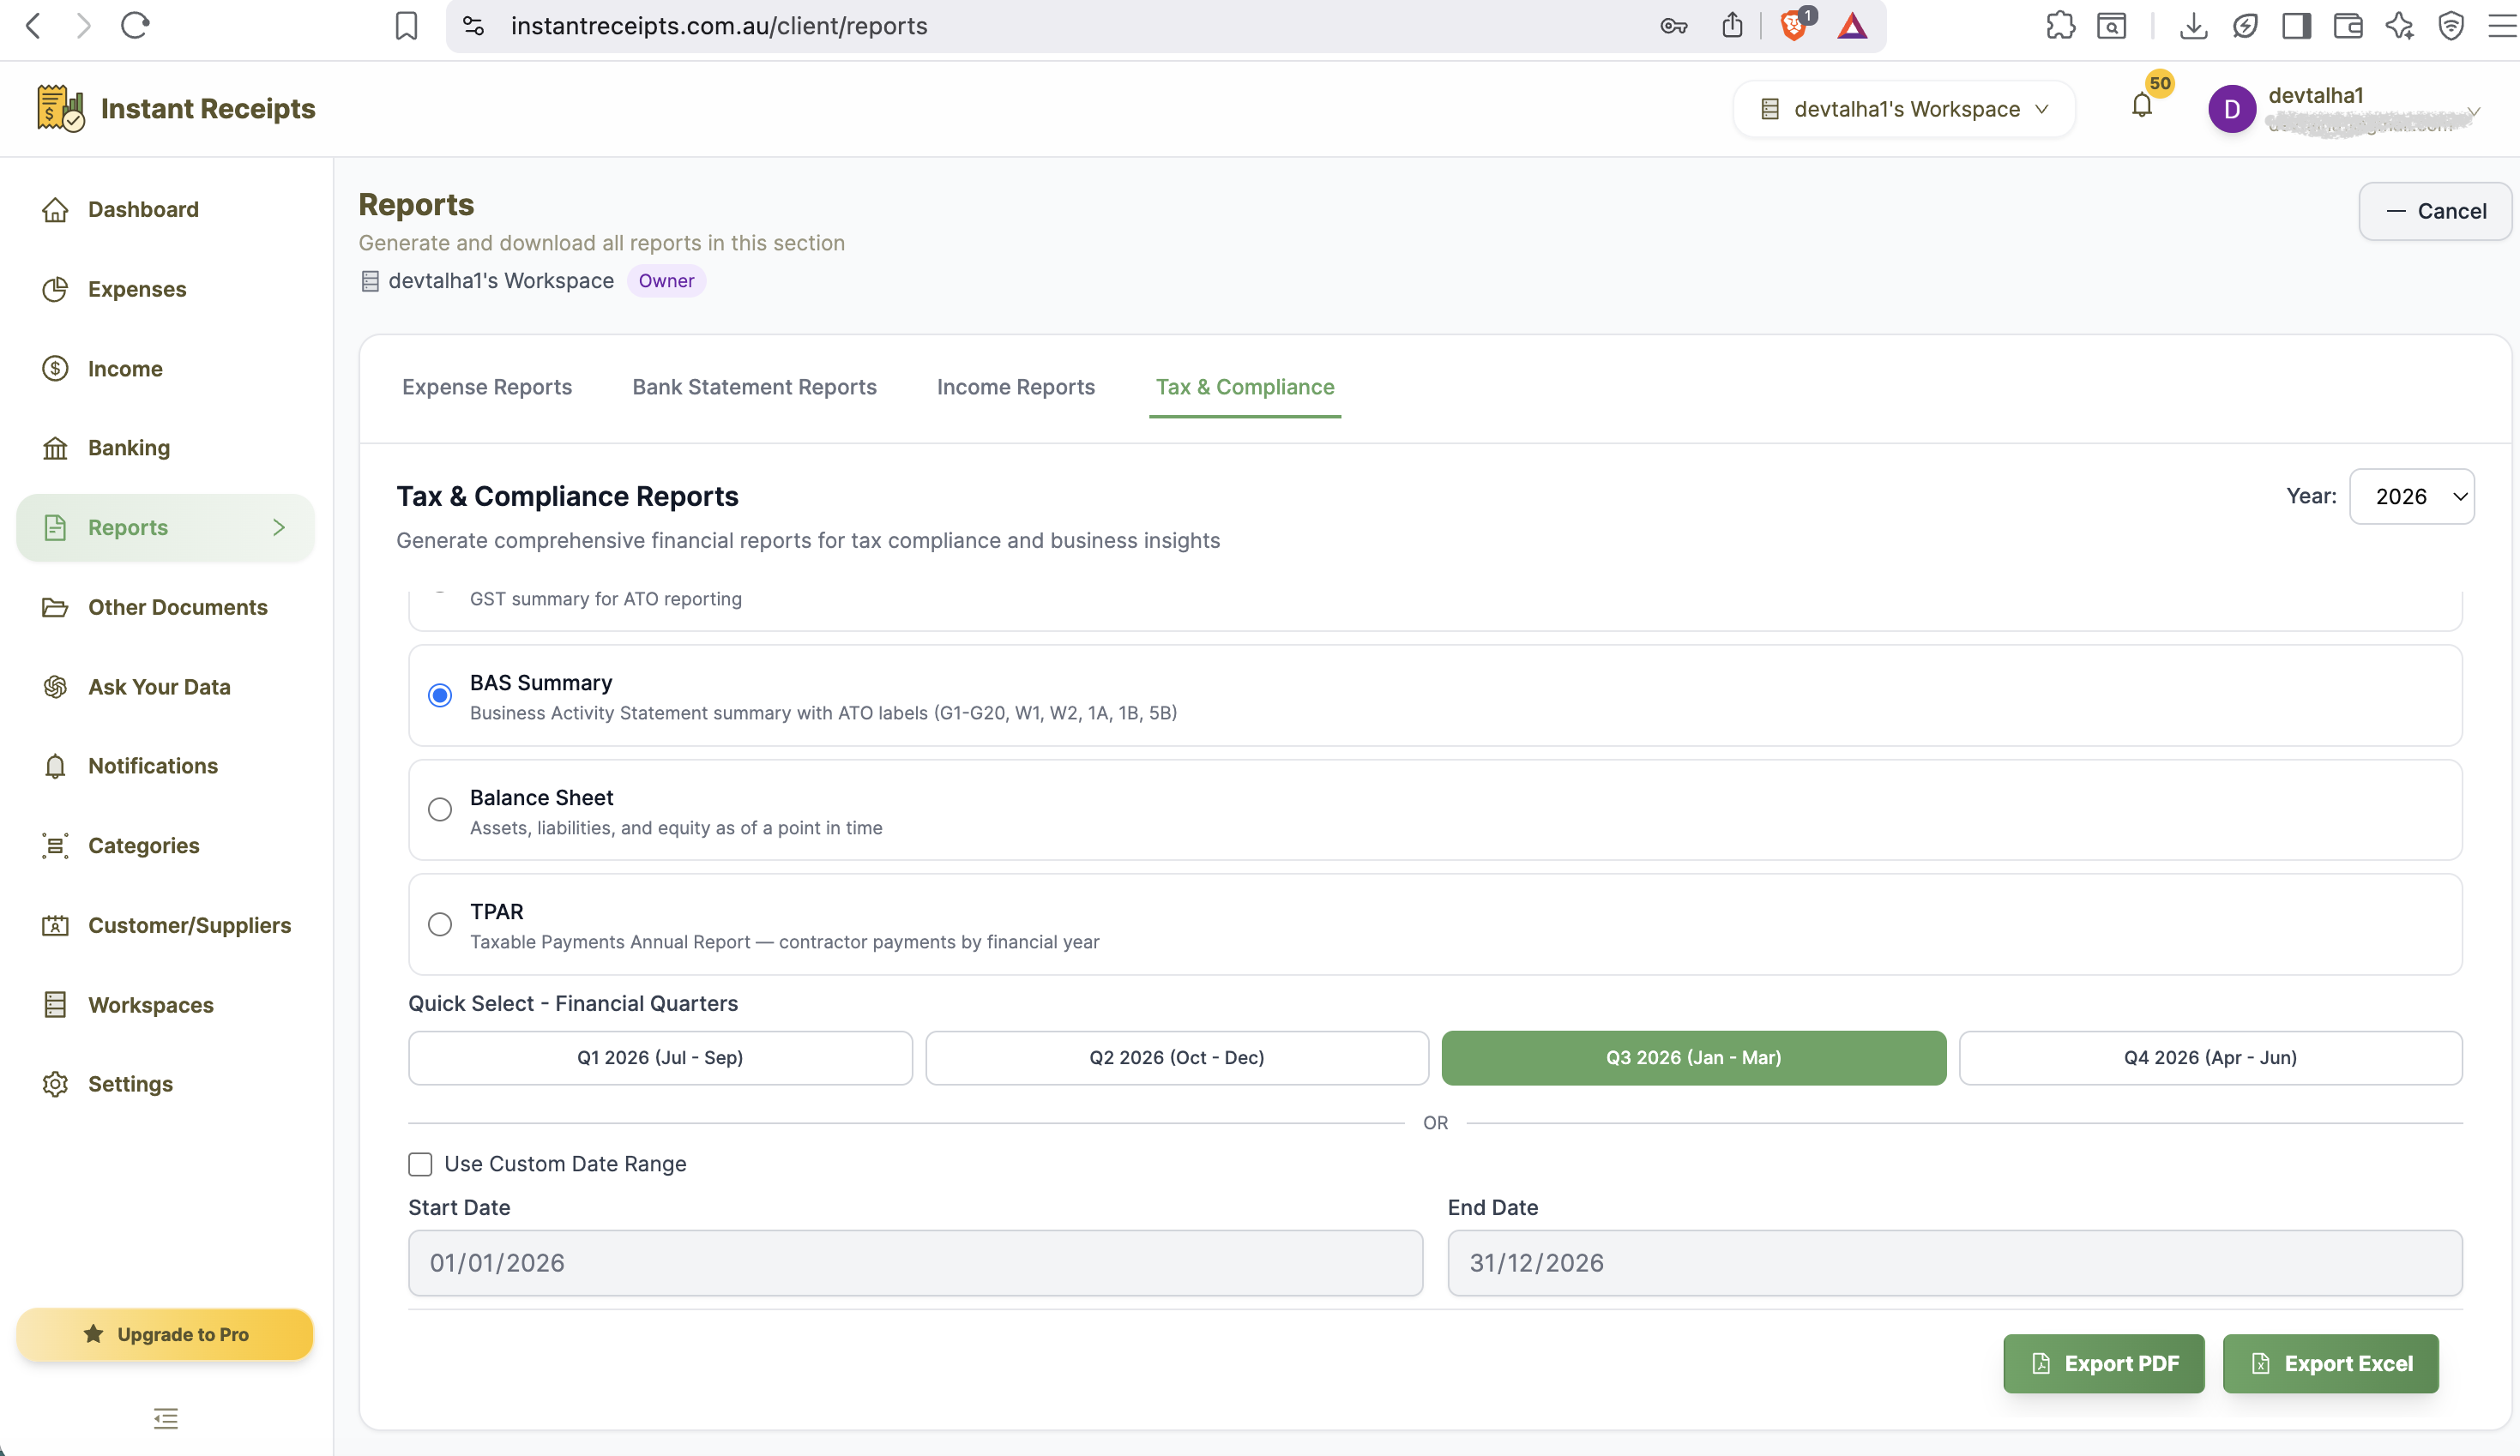2520x1456 pixels.
Task: Open the site settings icon in address bar
Action: [x=474, y=26]
